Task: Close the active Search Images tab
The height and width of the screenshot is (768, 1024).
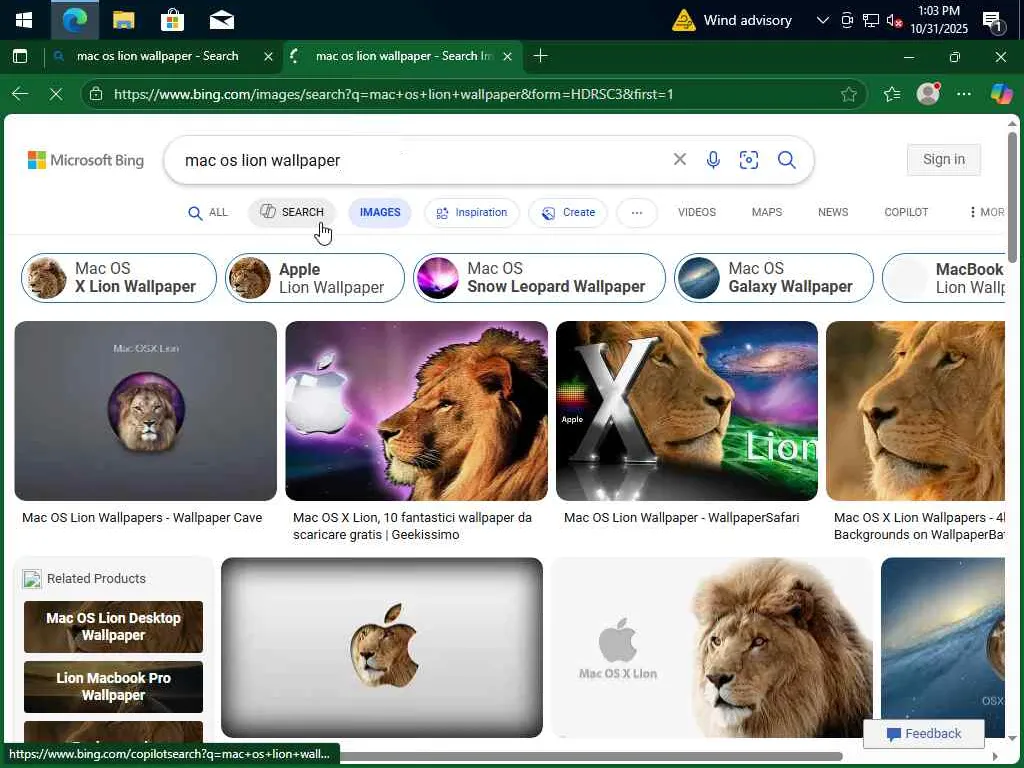Action: [x=507, y=57]
